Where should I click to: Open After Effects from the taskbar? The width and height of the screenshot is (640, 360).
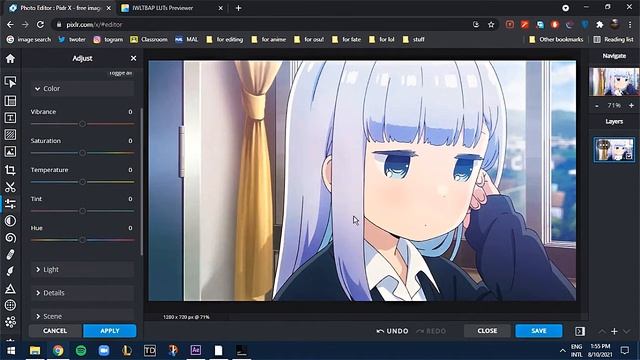(x=196, y=351)
